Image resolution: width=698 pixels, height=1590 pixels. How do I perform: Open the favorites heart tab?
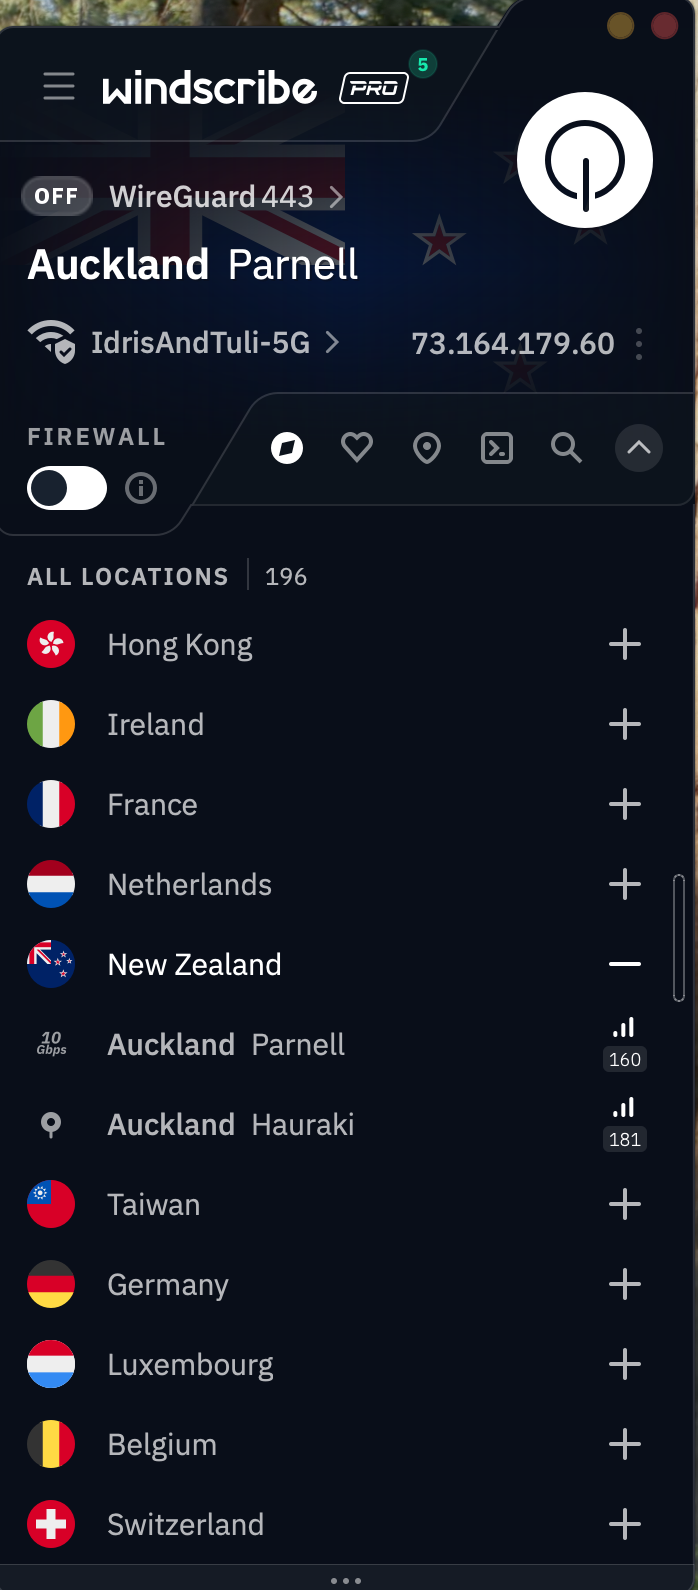tap(357, 448)
